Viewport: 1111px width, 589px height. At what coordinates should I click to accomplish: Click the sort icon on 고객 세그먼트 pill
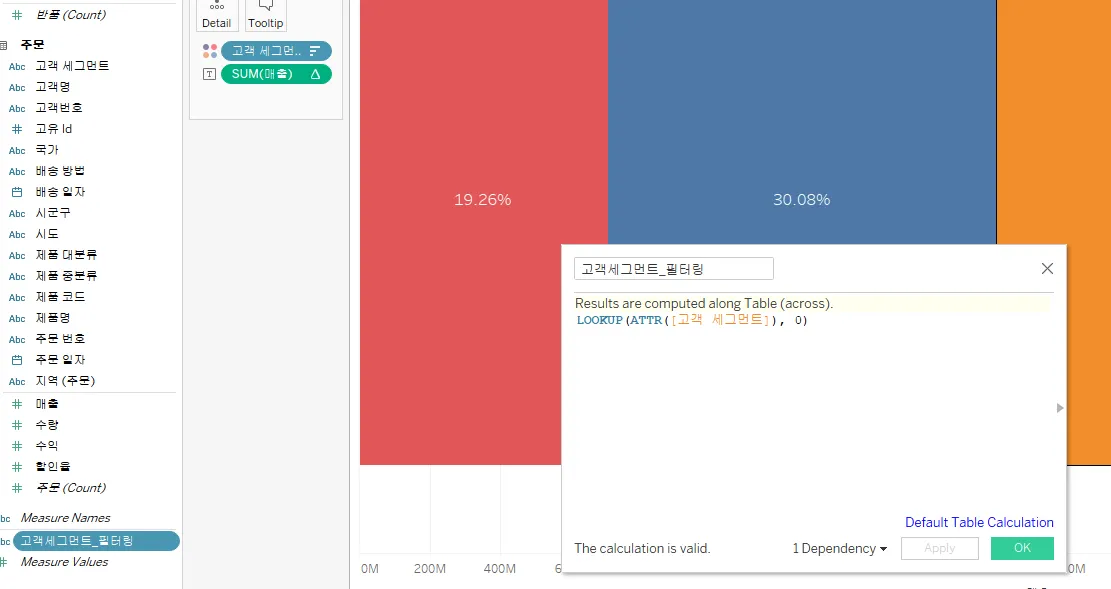click(x=315, y=51)
